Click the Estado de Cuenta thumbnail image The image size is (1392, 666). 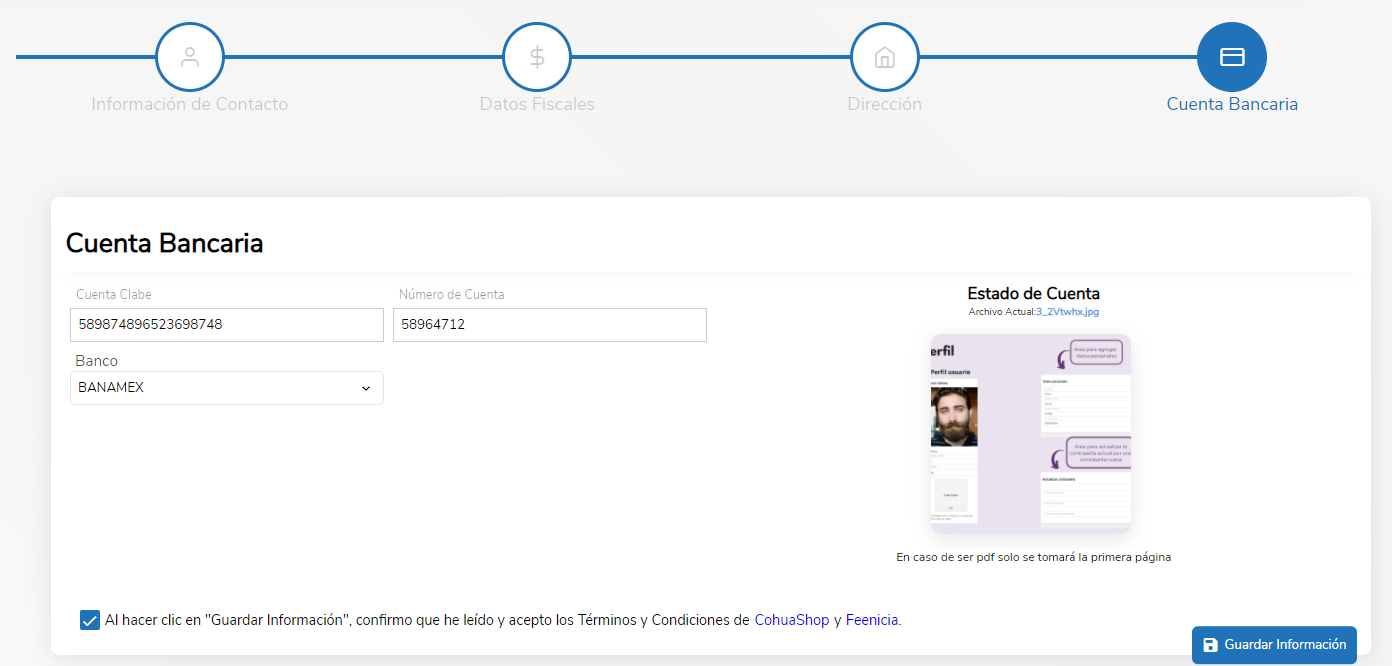click(1031, 434)
